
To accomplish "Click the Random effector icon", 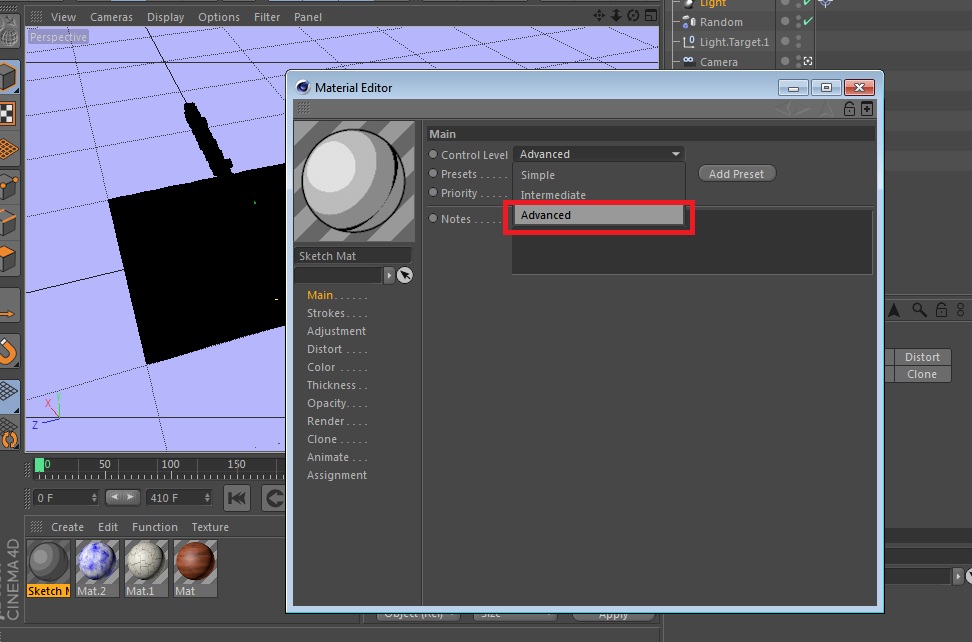I will (688, 22).
